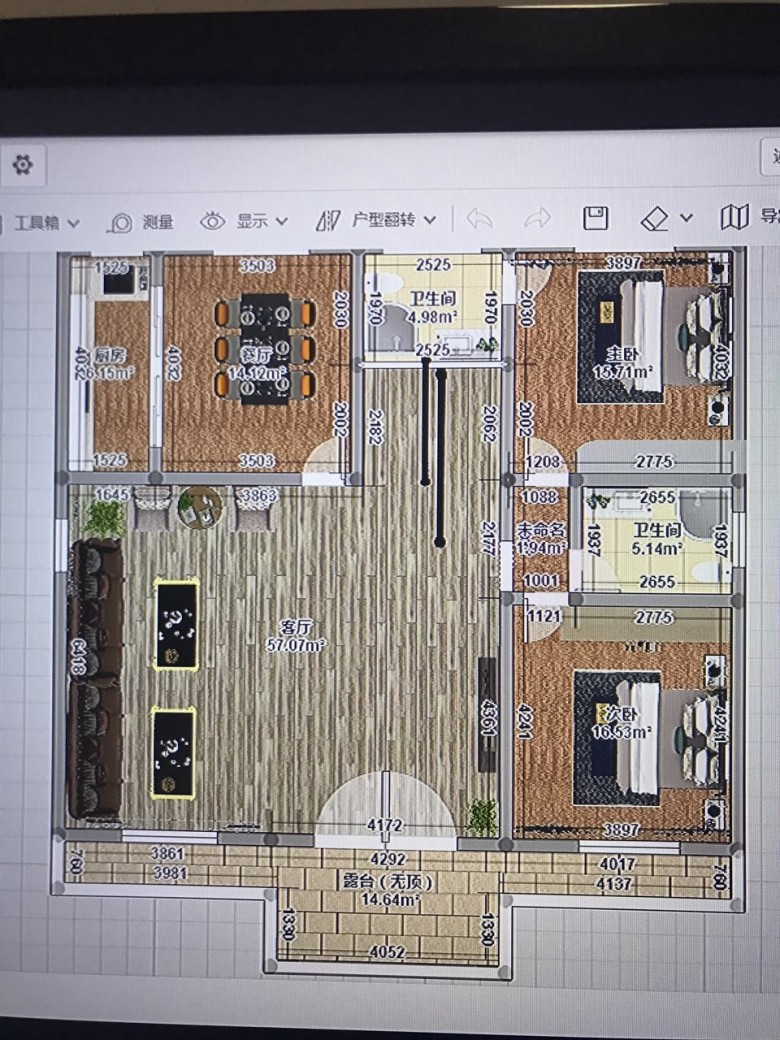Screen dimensions: 780x1040
Task: Select the eraser clear tool
Action: tap(655, 217)
